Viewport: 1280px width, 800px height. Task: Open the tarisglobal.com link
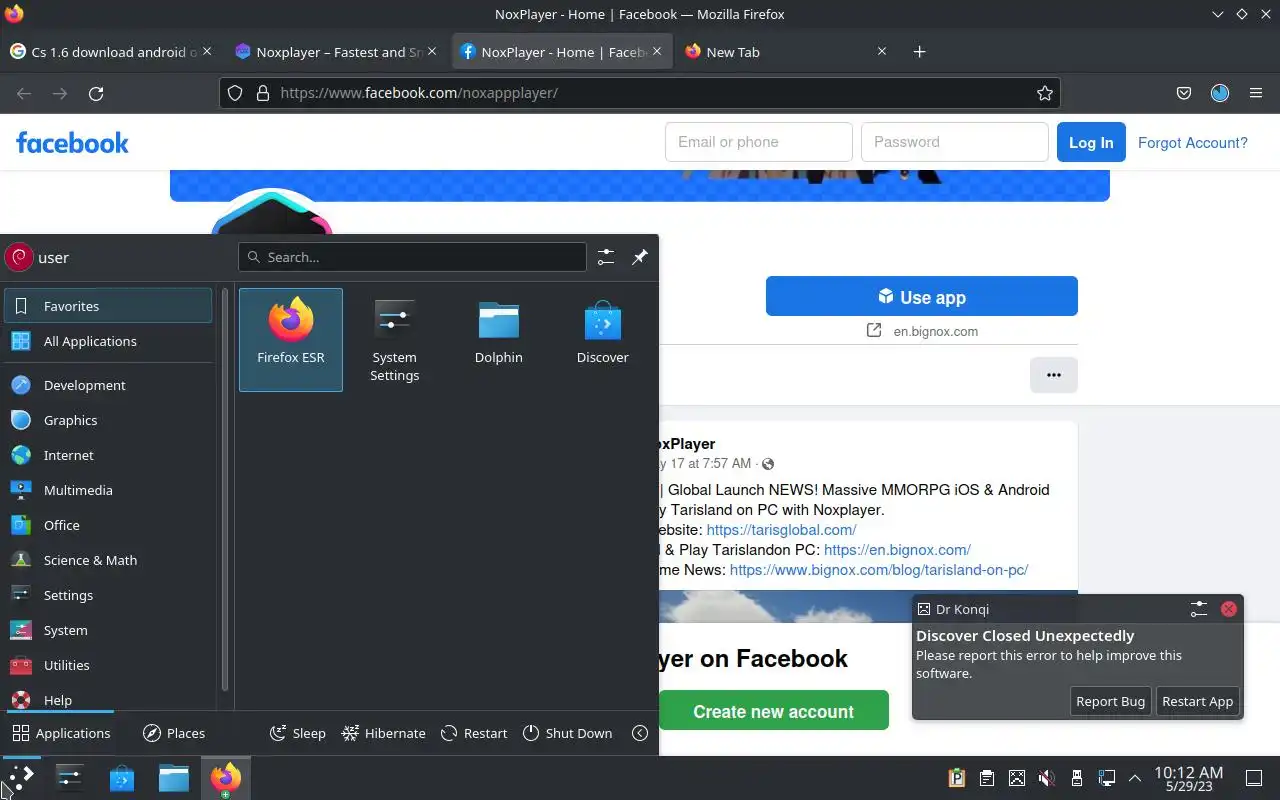point(782,530)
